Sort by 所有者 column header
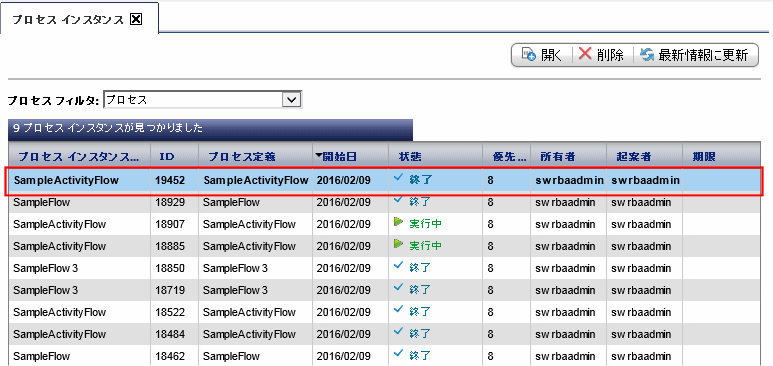This screenshot has height=366, width=773. 569,157
